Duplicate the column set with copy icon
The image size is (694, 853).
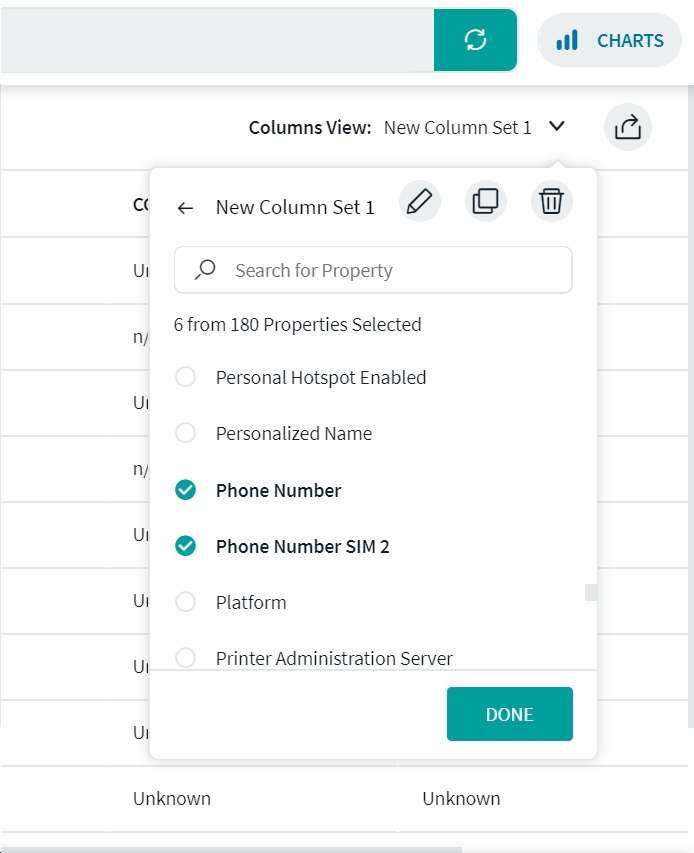(485, 201)
